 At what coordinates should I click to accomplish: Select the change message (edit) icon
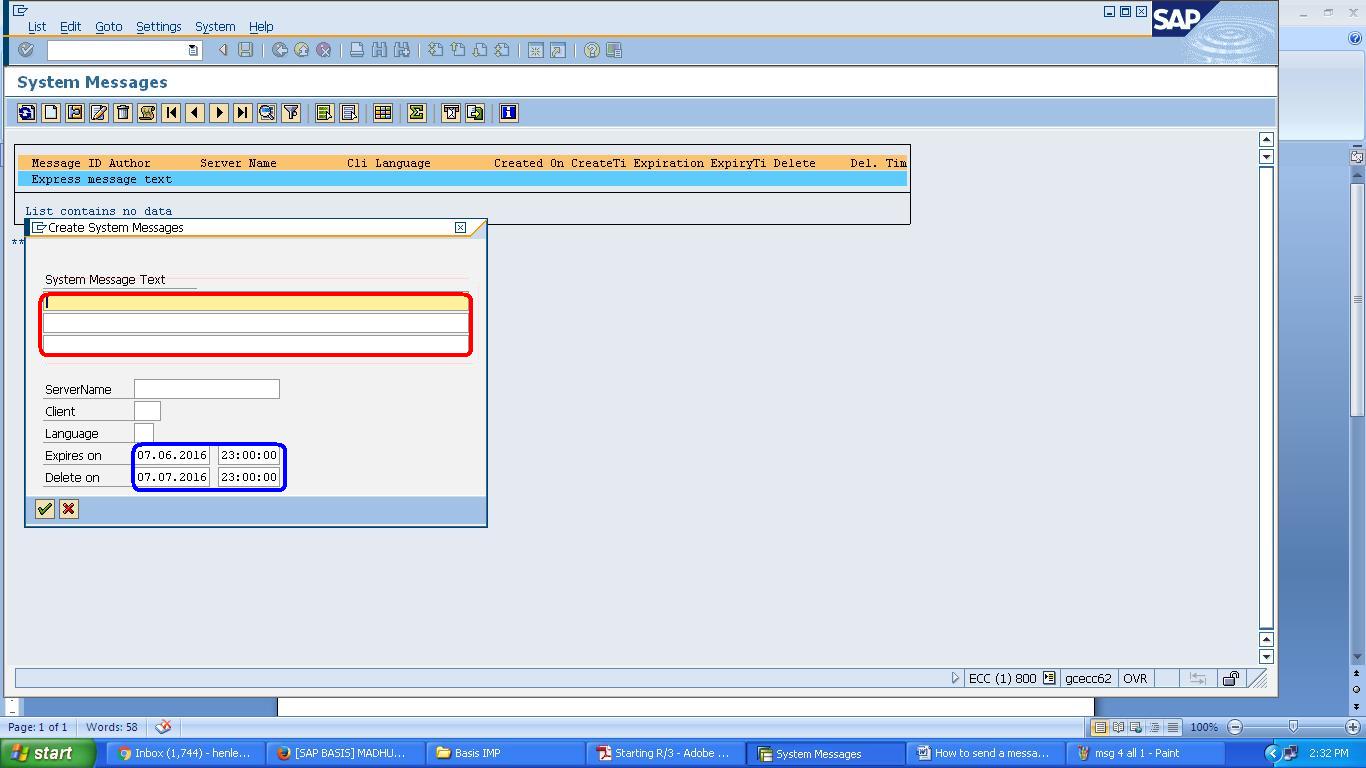tap(98, 112)
